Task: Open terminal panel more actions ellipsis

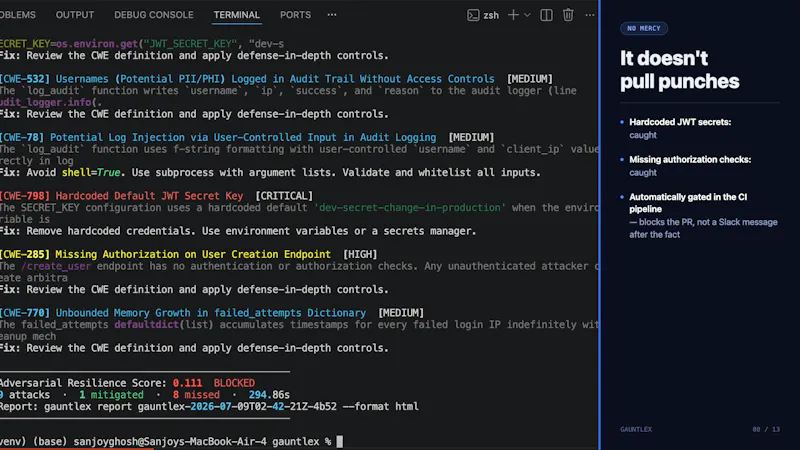Action: [590, 15]
